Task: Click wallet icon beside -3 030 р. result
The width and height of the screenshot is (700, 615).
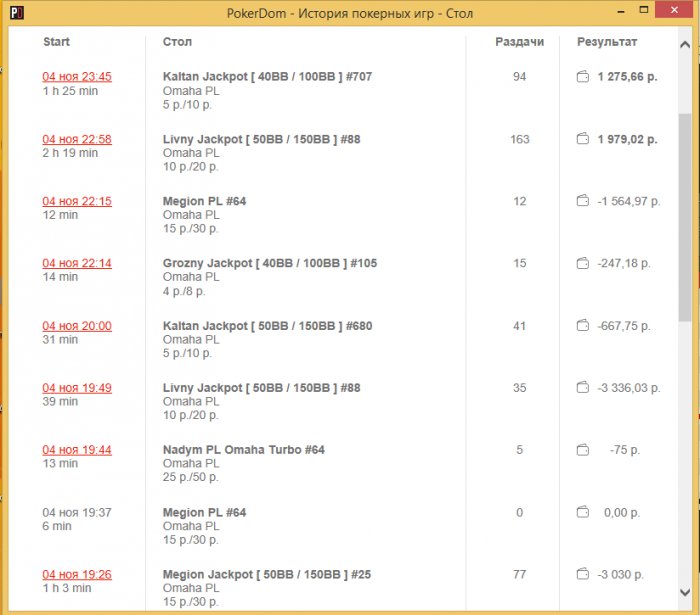Action: click(x=583, y=574)
